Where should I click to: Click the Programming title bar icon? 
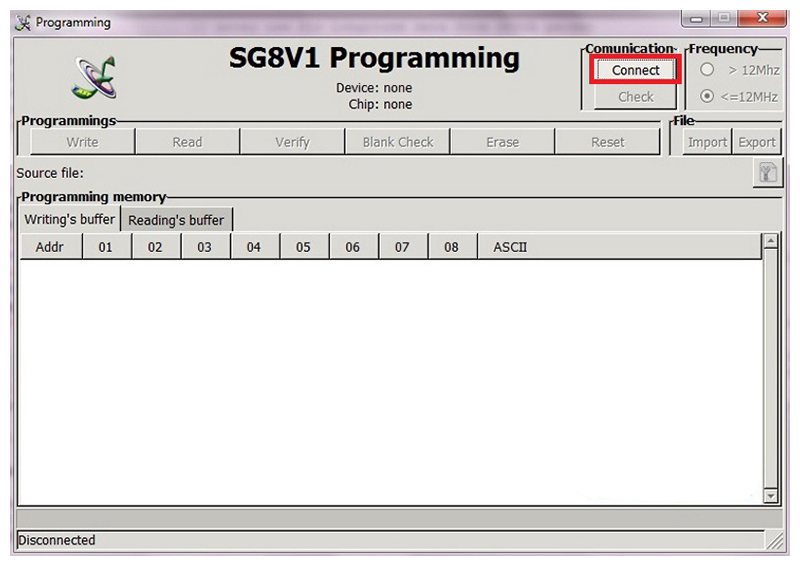[x=23, y=22]
